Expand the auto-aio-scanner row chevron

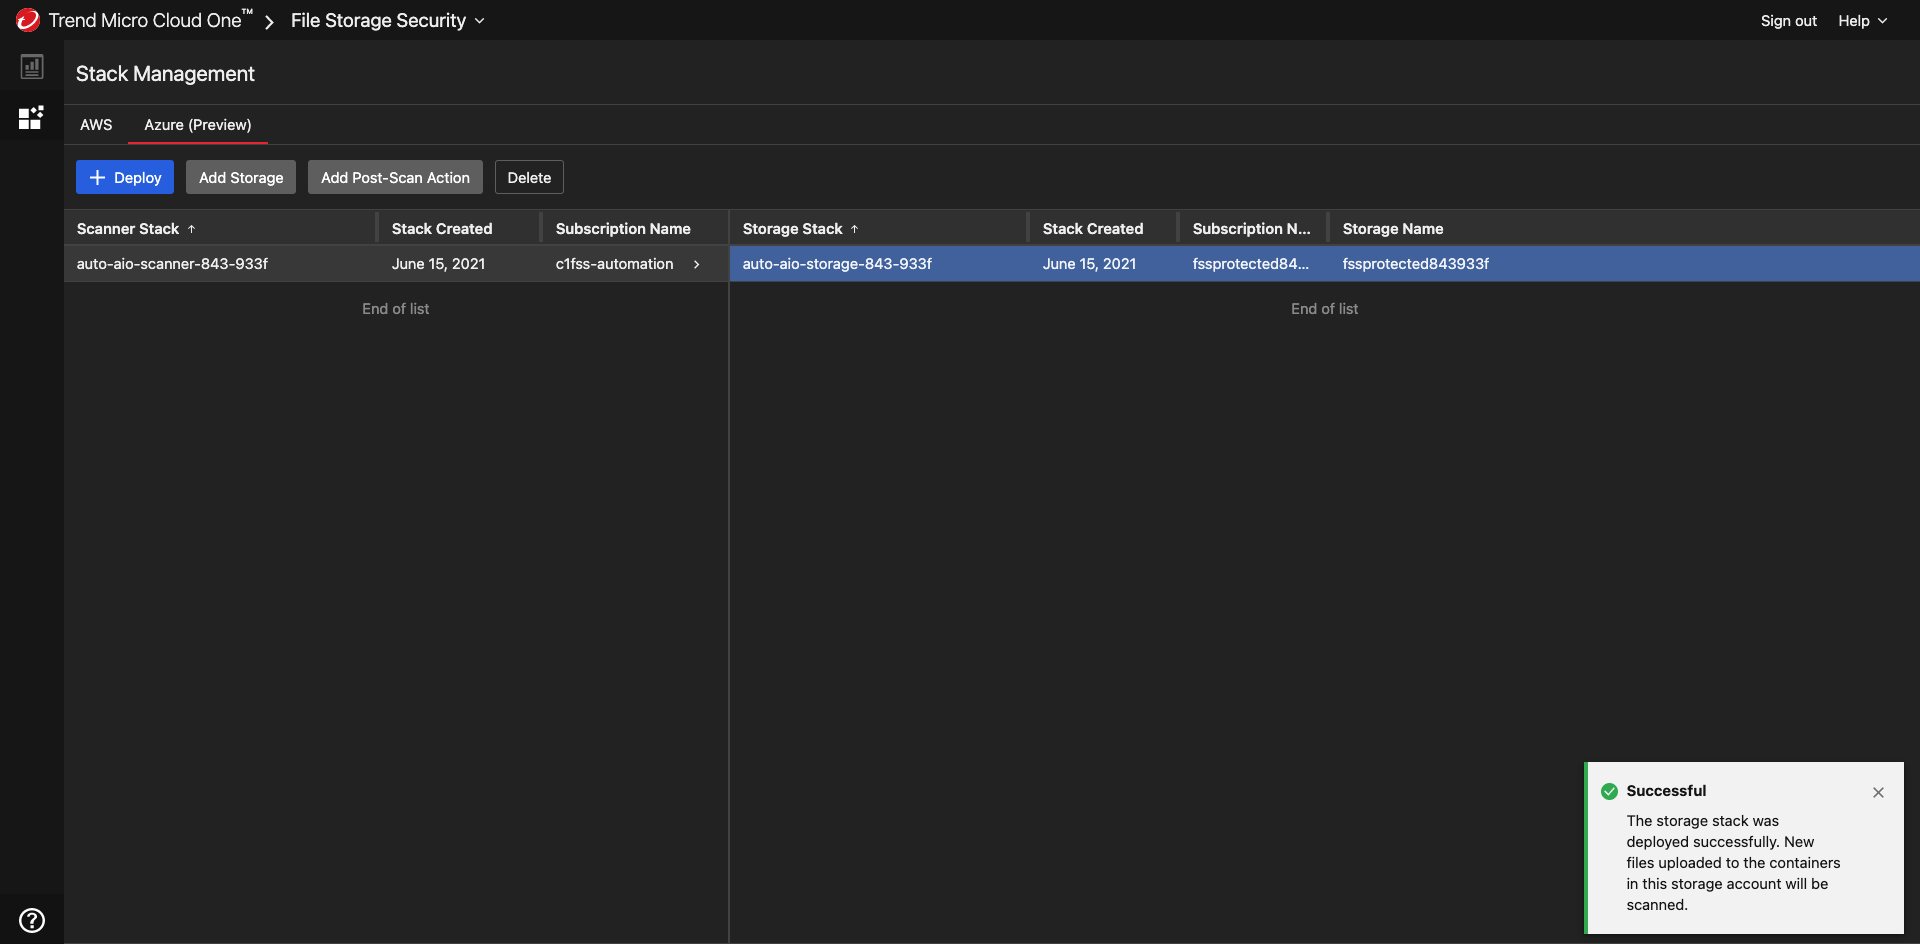click(x=697, y=264)
